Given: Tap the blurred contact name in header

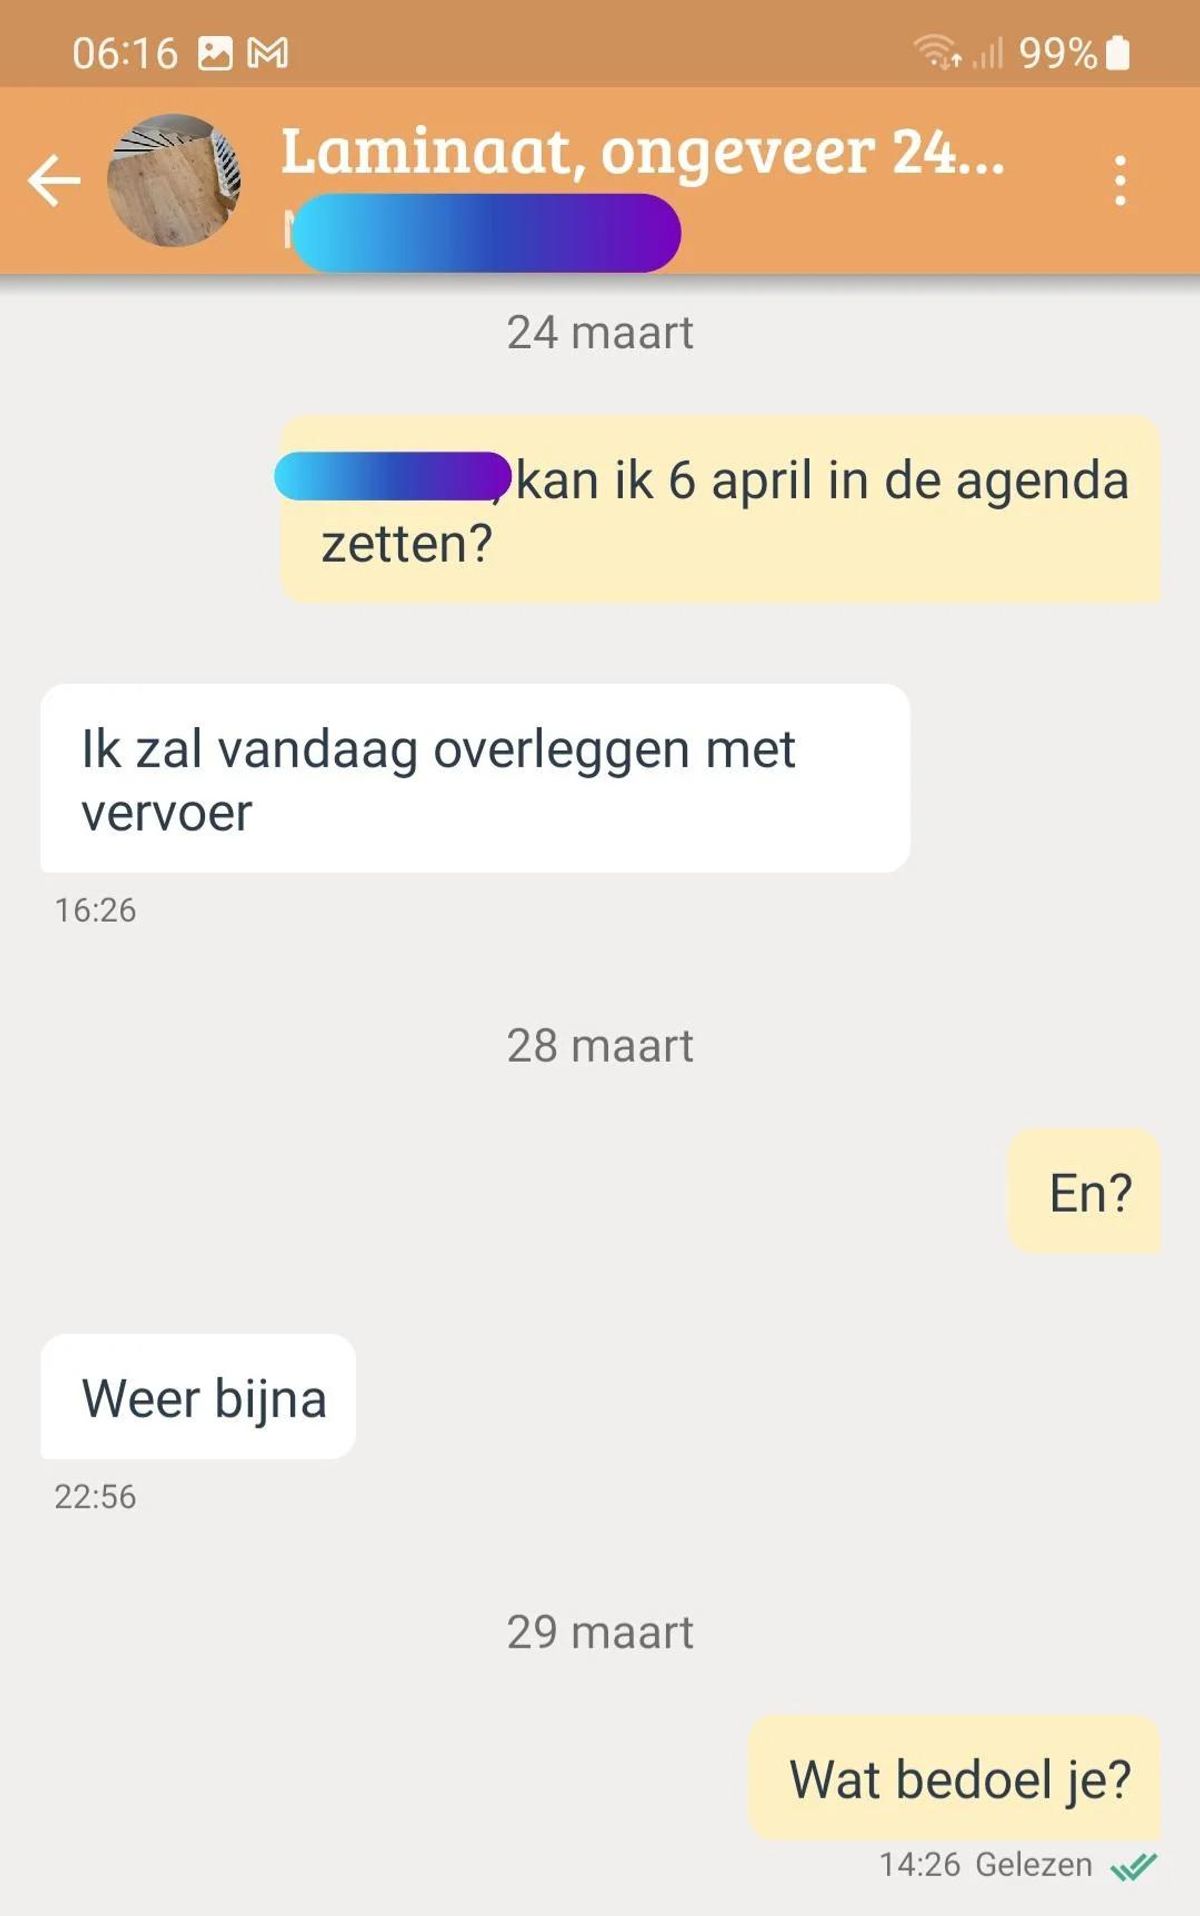Looking at the screenshot, I should click(x=486, y=233).
